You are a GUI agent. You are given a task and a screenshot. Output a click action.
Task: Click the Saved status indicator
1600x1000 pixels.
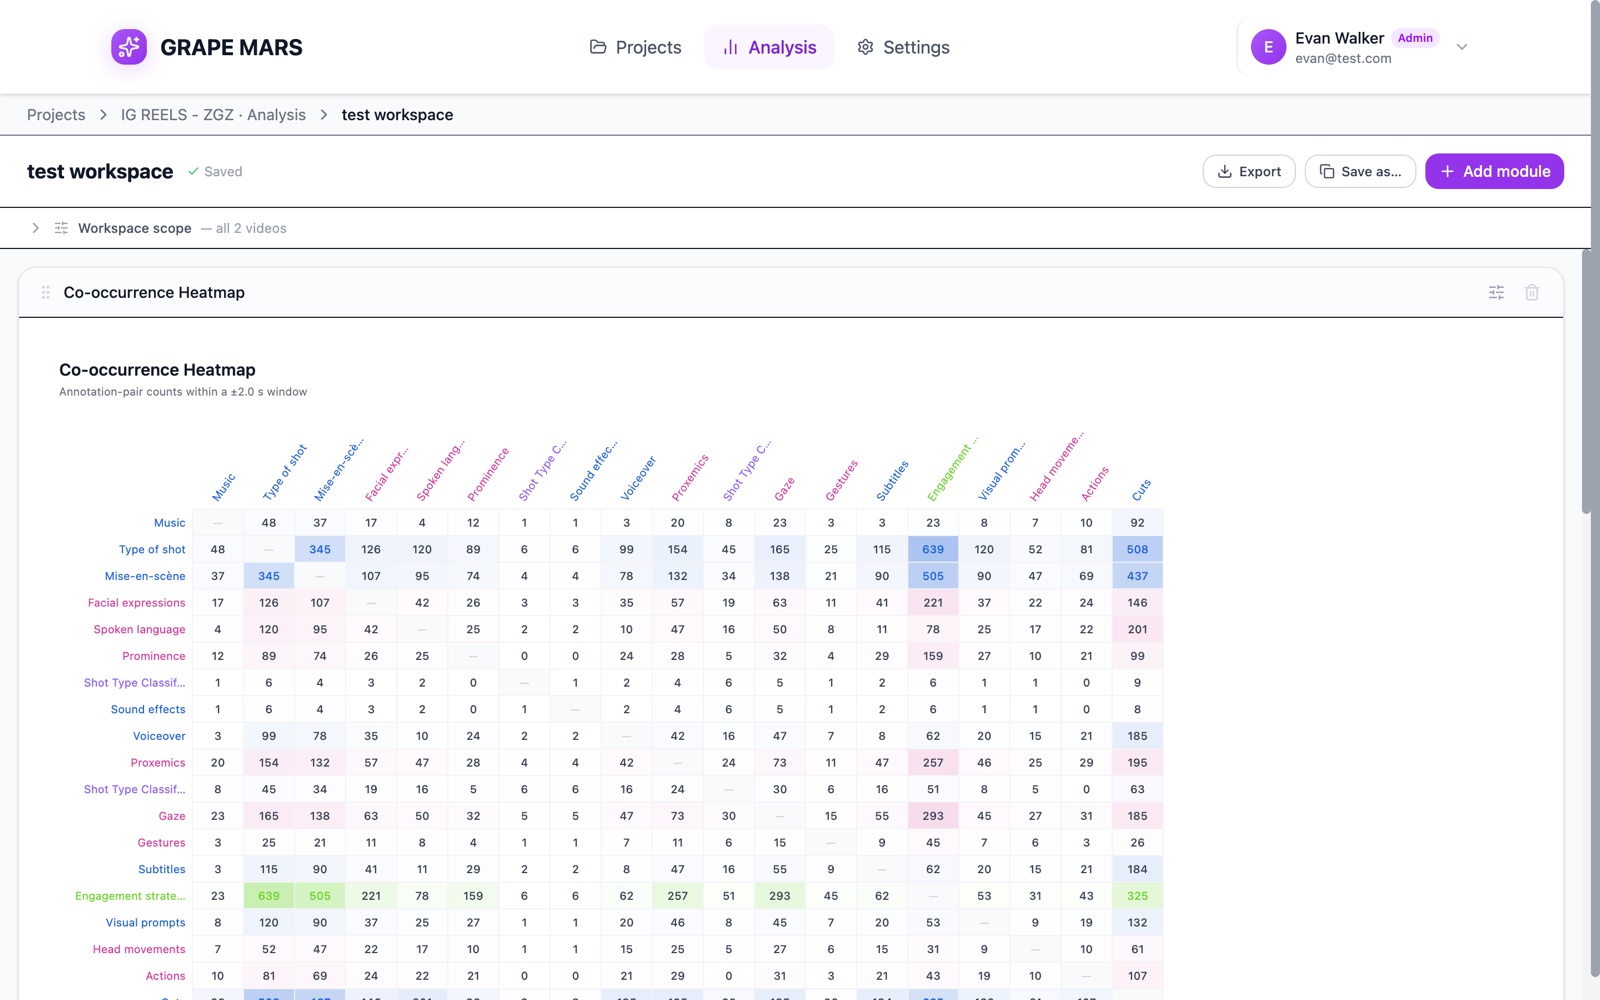coord(215,172)
